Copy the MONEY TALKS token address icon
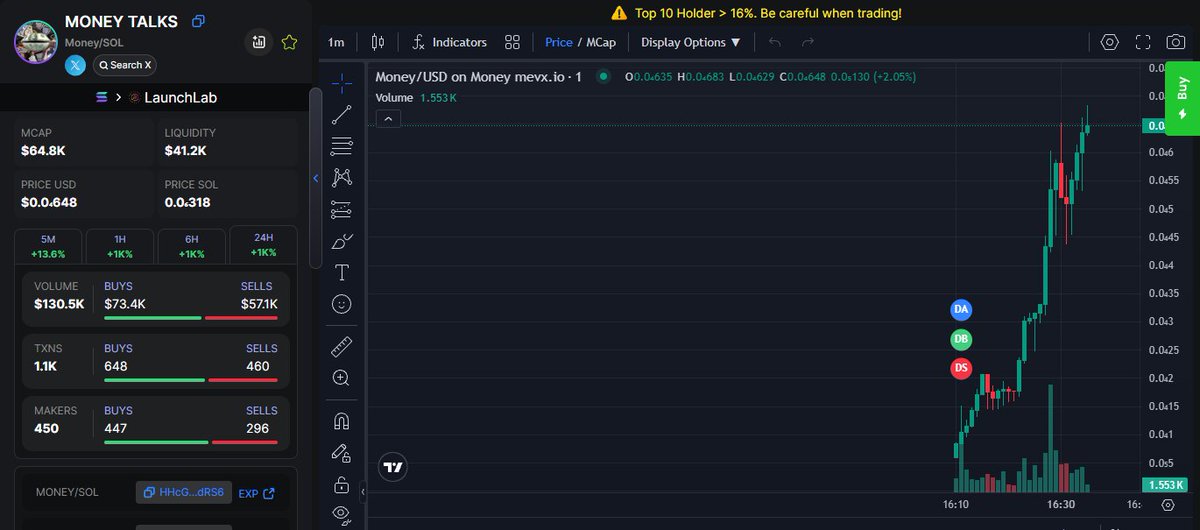The image size is (1200, 530). (198, 21)
